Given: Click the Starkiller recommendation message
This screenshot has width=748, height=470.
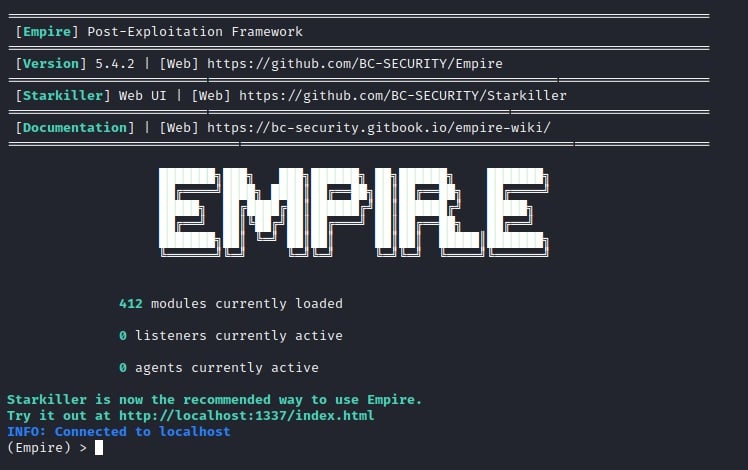Looking at the screenshot, I should (x=214, y=399).
